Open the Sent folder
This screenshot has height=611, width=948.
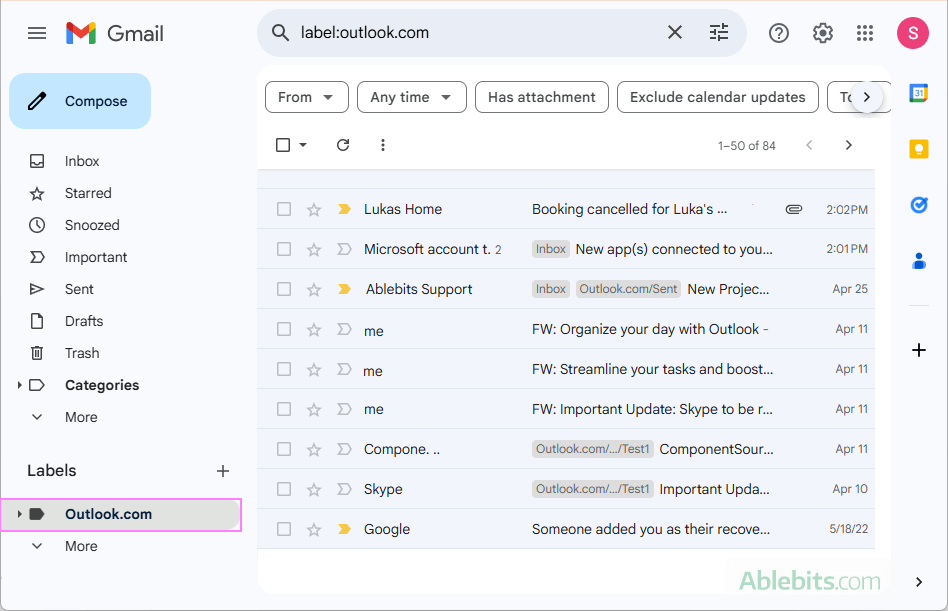pyautogui.click(x=79, y=289)
